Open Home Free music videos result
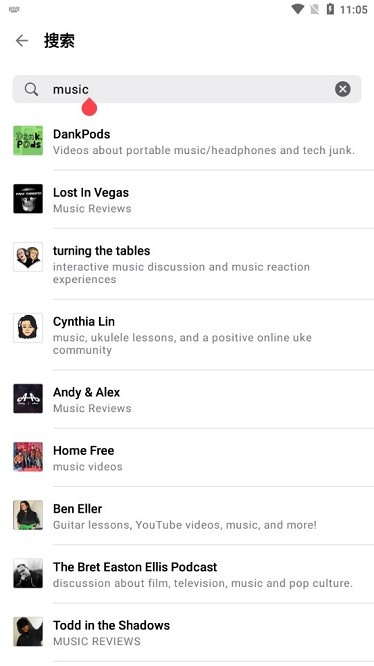The height and width of the screenshot is (666, 374). 187,457
